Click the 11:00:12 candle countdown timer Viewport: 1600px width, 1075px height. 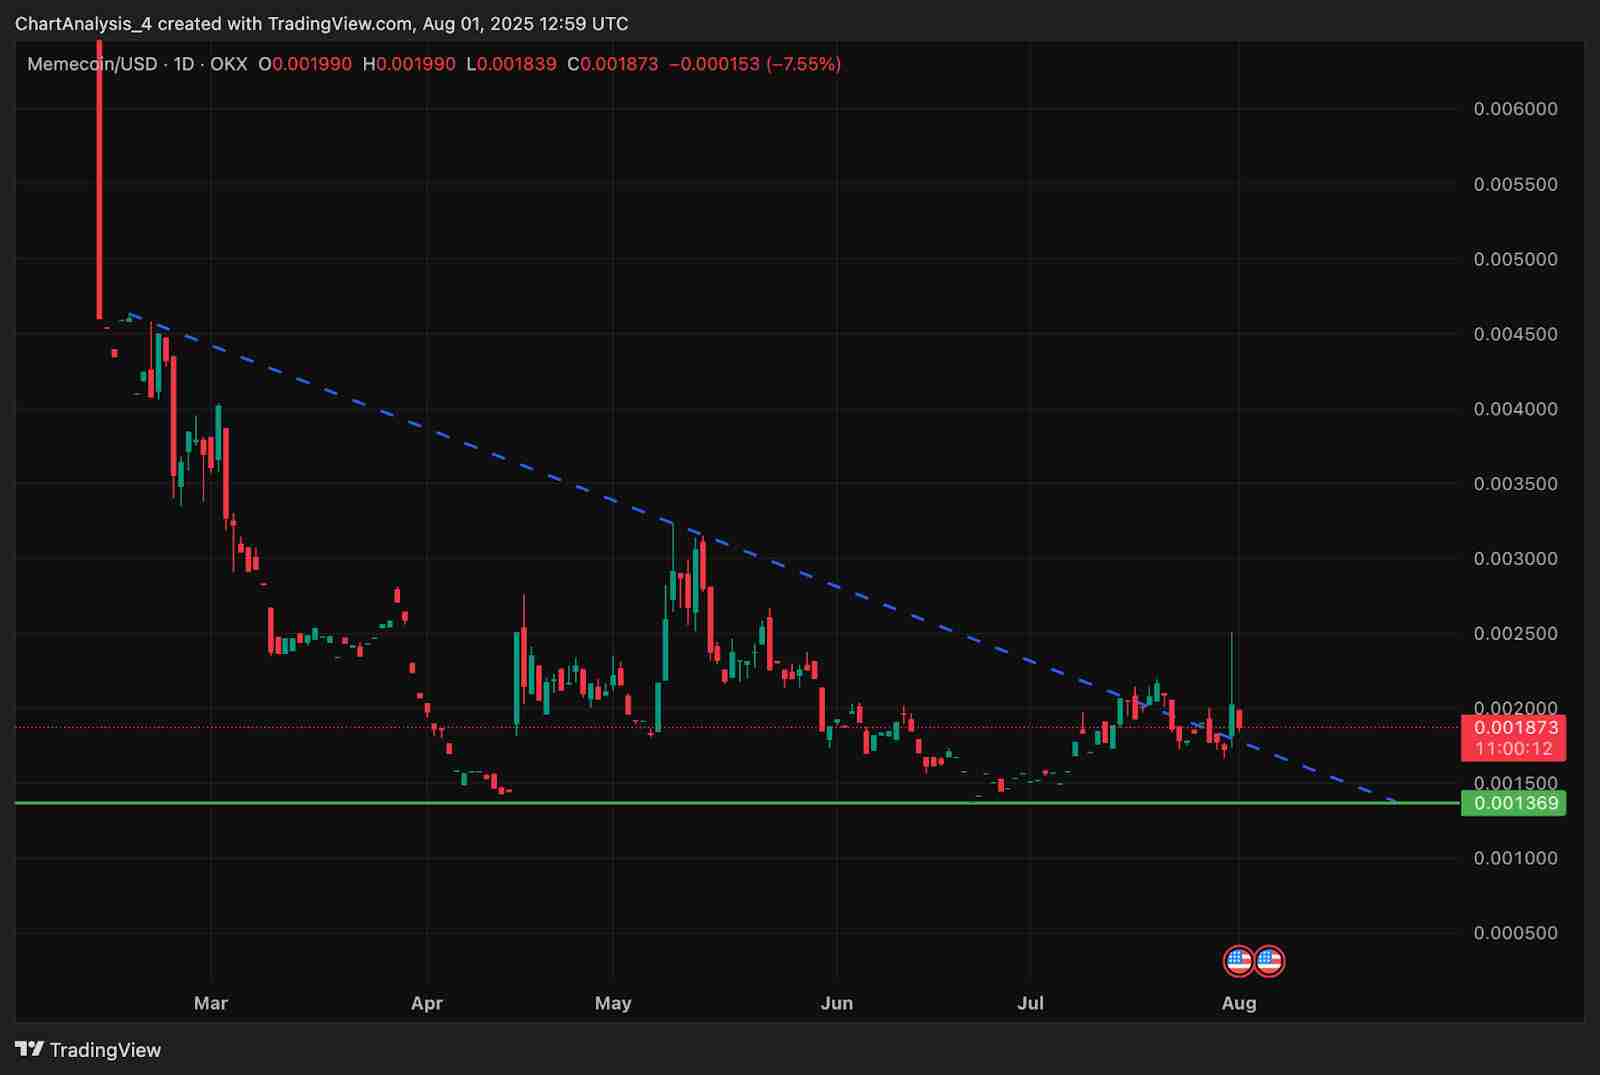point(1515,748)
